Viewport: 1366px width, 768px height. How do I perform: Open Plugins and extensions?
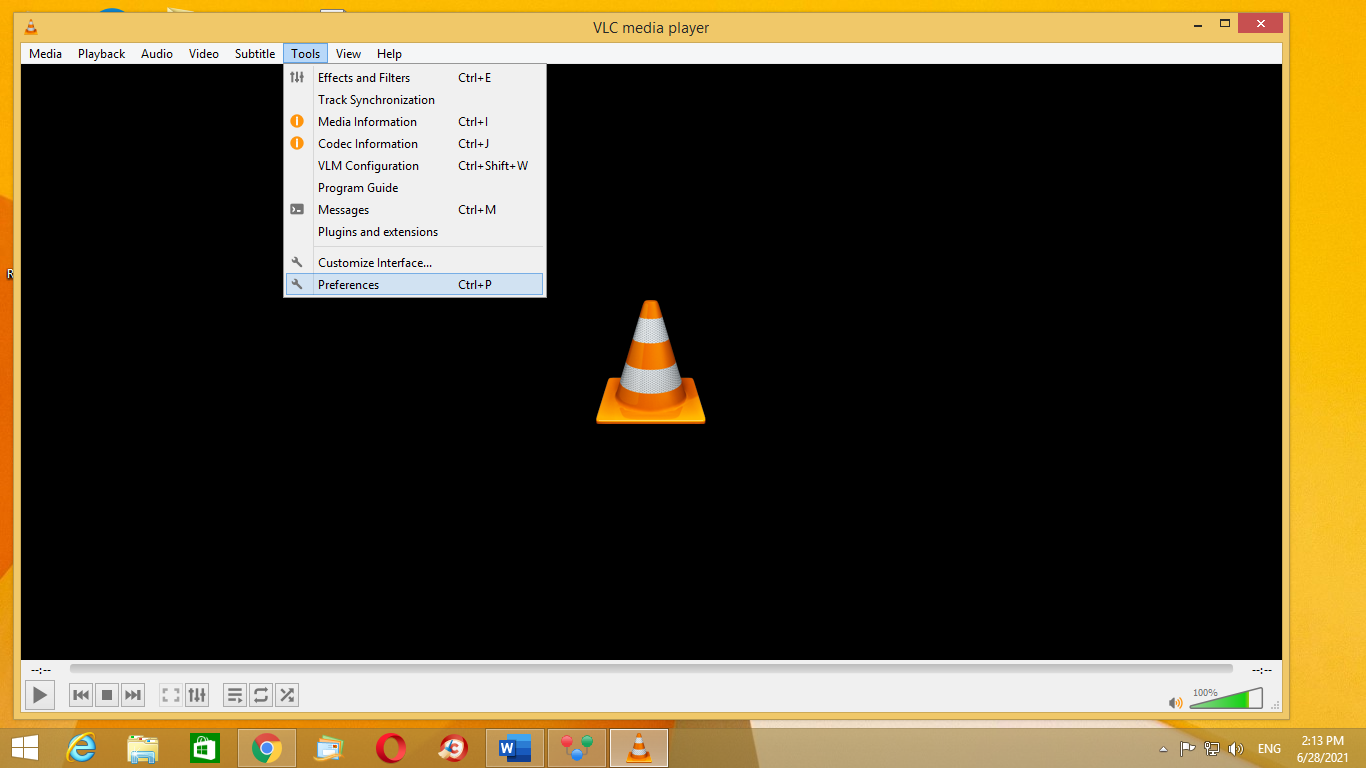click(x=415, y=232)
